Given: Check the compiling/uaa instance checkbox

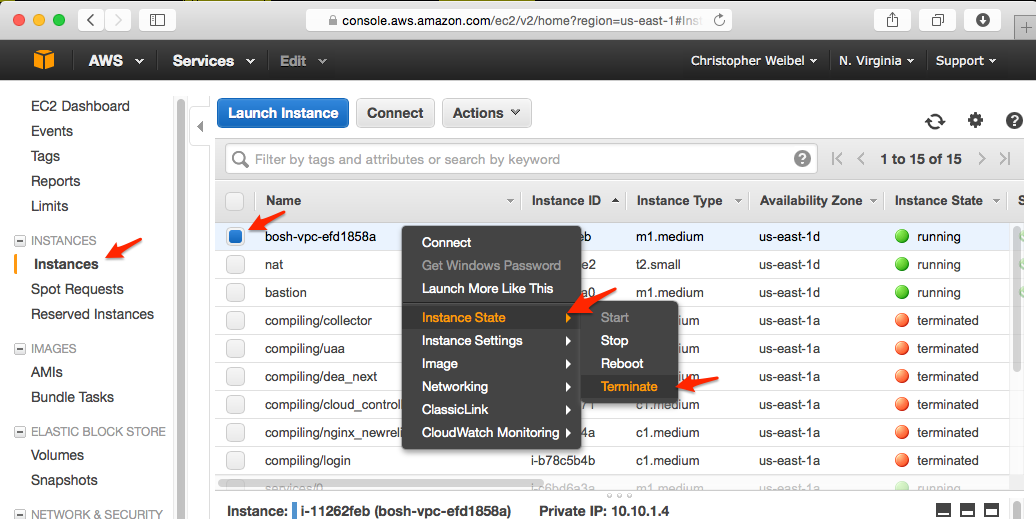Looking at the screenshot, I should [235, 349].
